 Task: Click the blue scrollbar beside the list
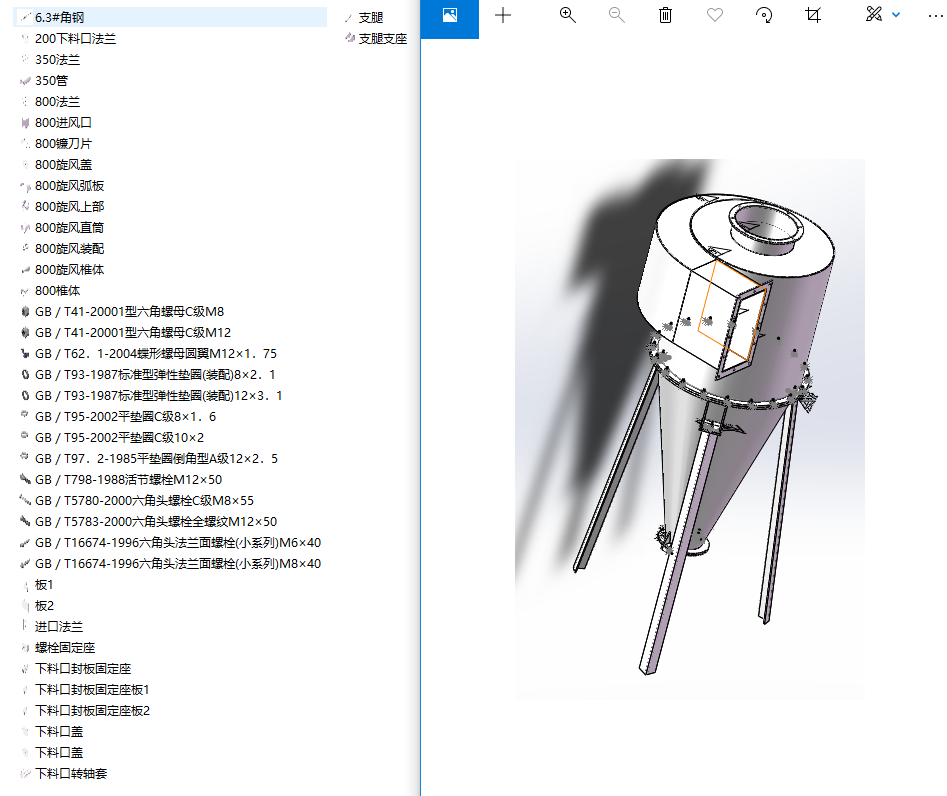click(x=419, y=400)
